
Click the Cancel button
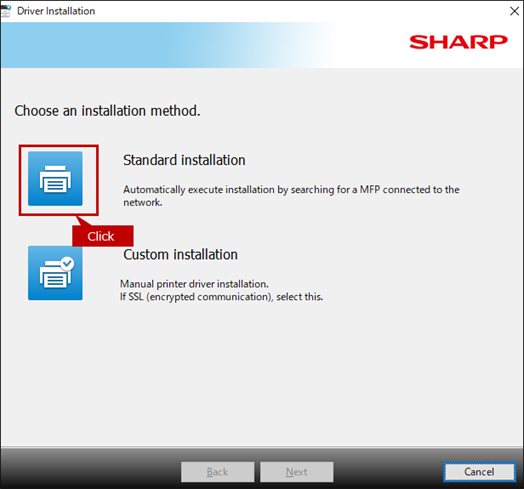coord(479,472)
